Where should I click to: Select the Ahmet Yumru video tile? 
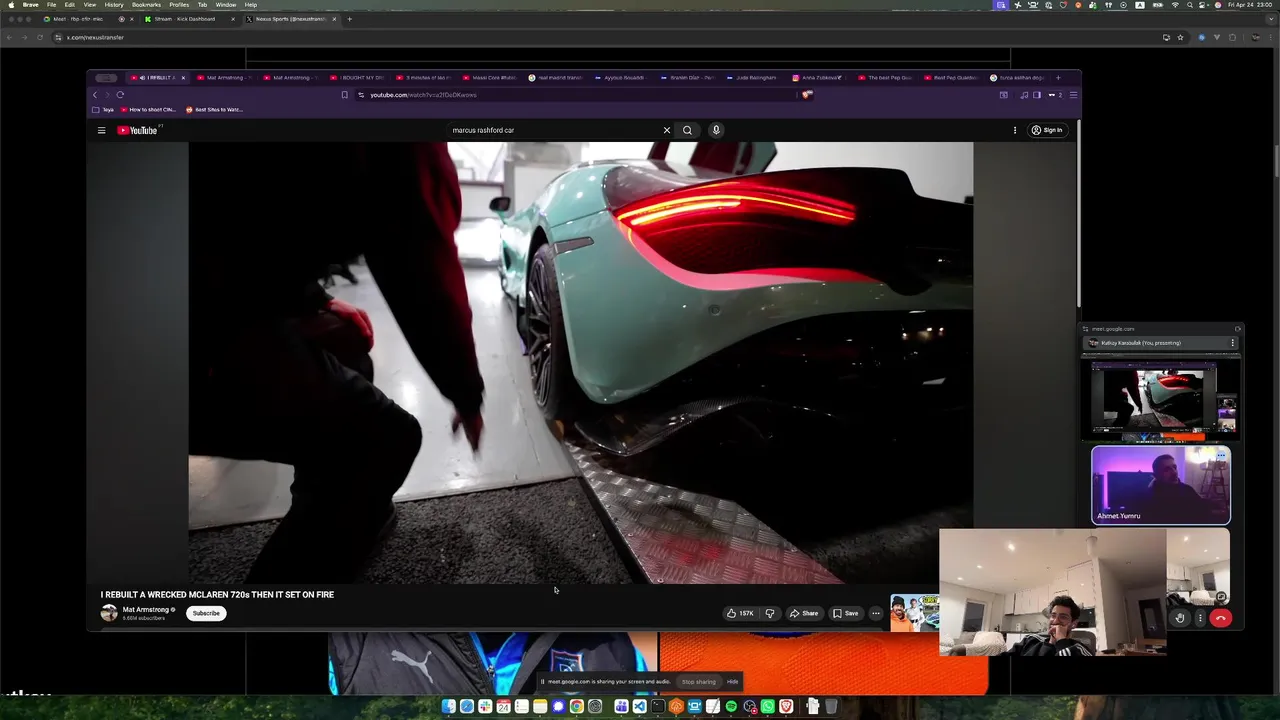click(1161, 485)
